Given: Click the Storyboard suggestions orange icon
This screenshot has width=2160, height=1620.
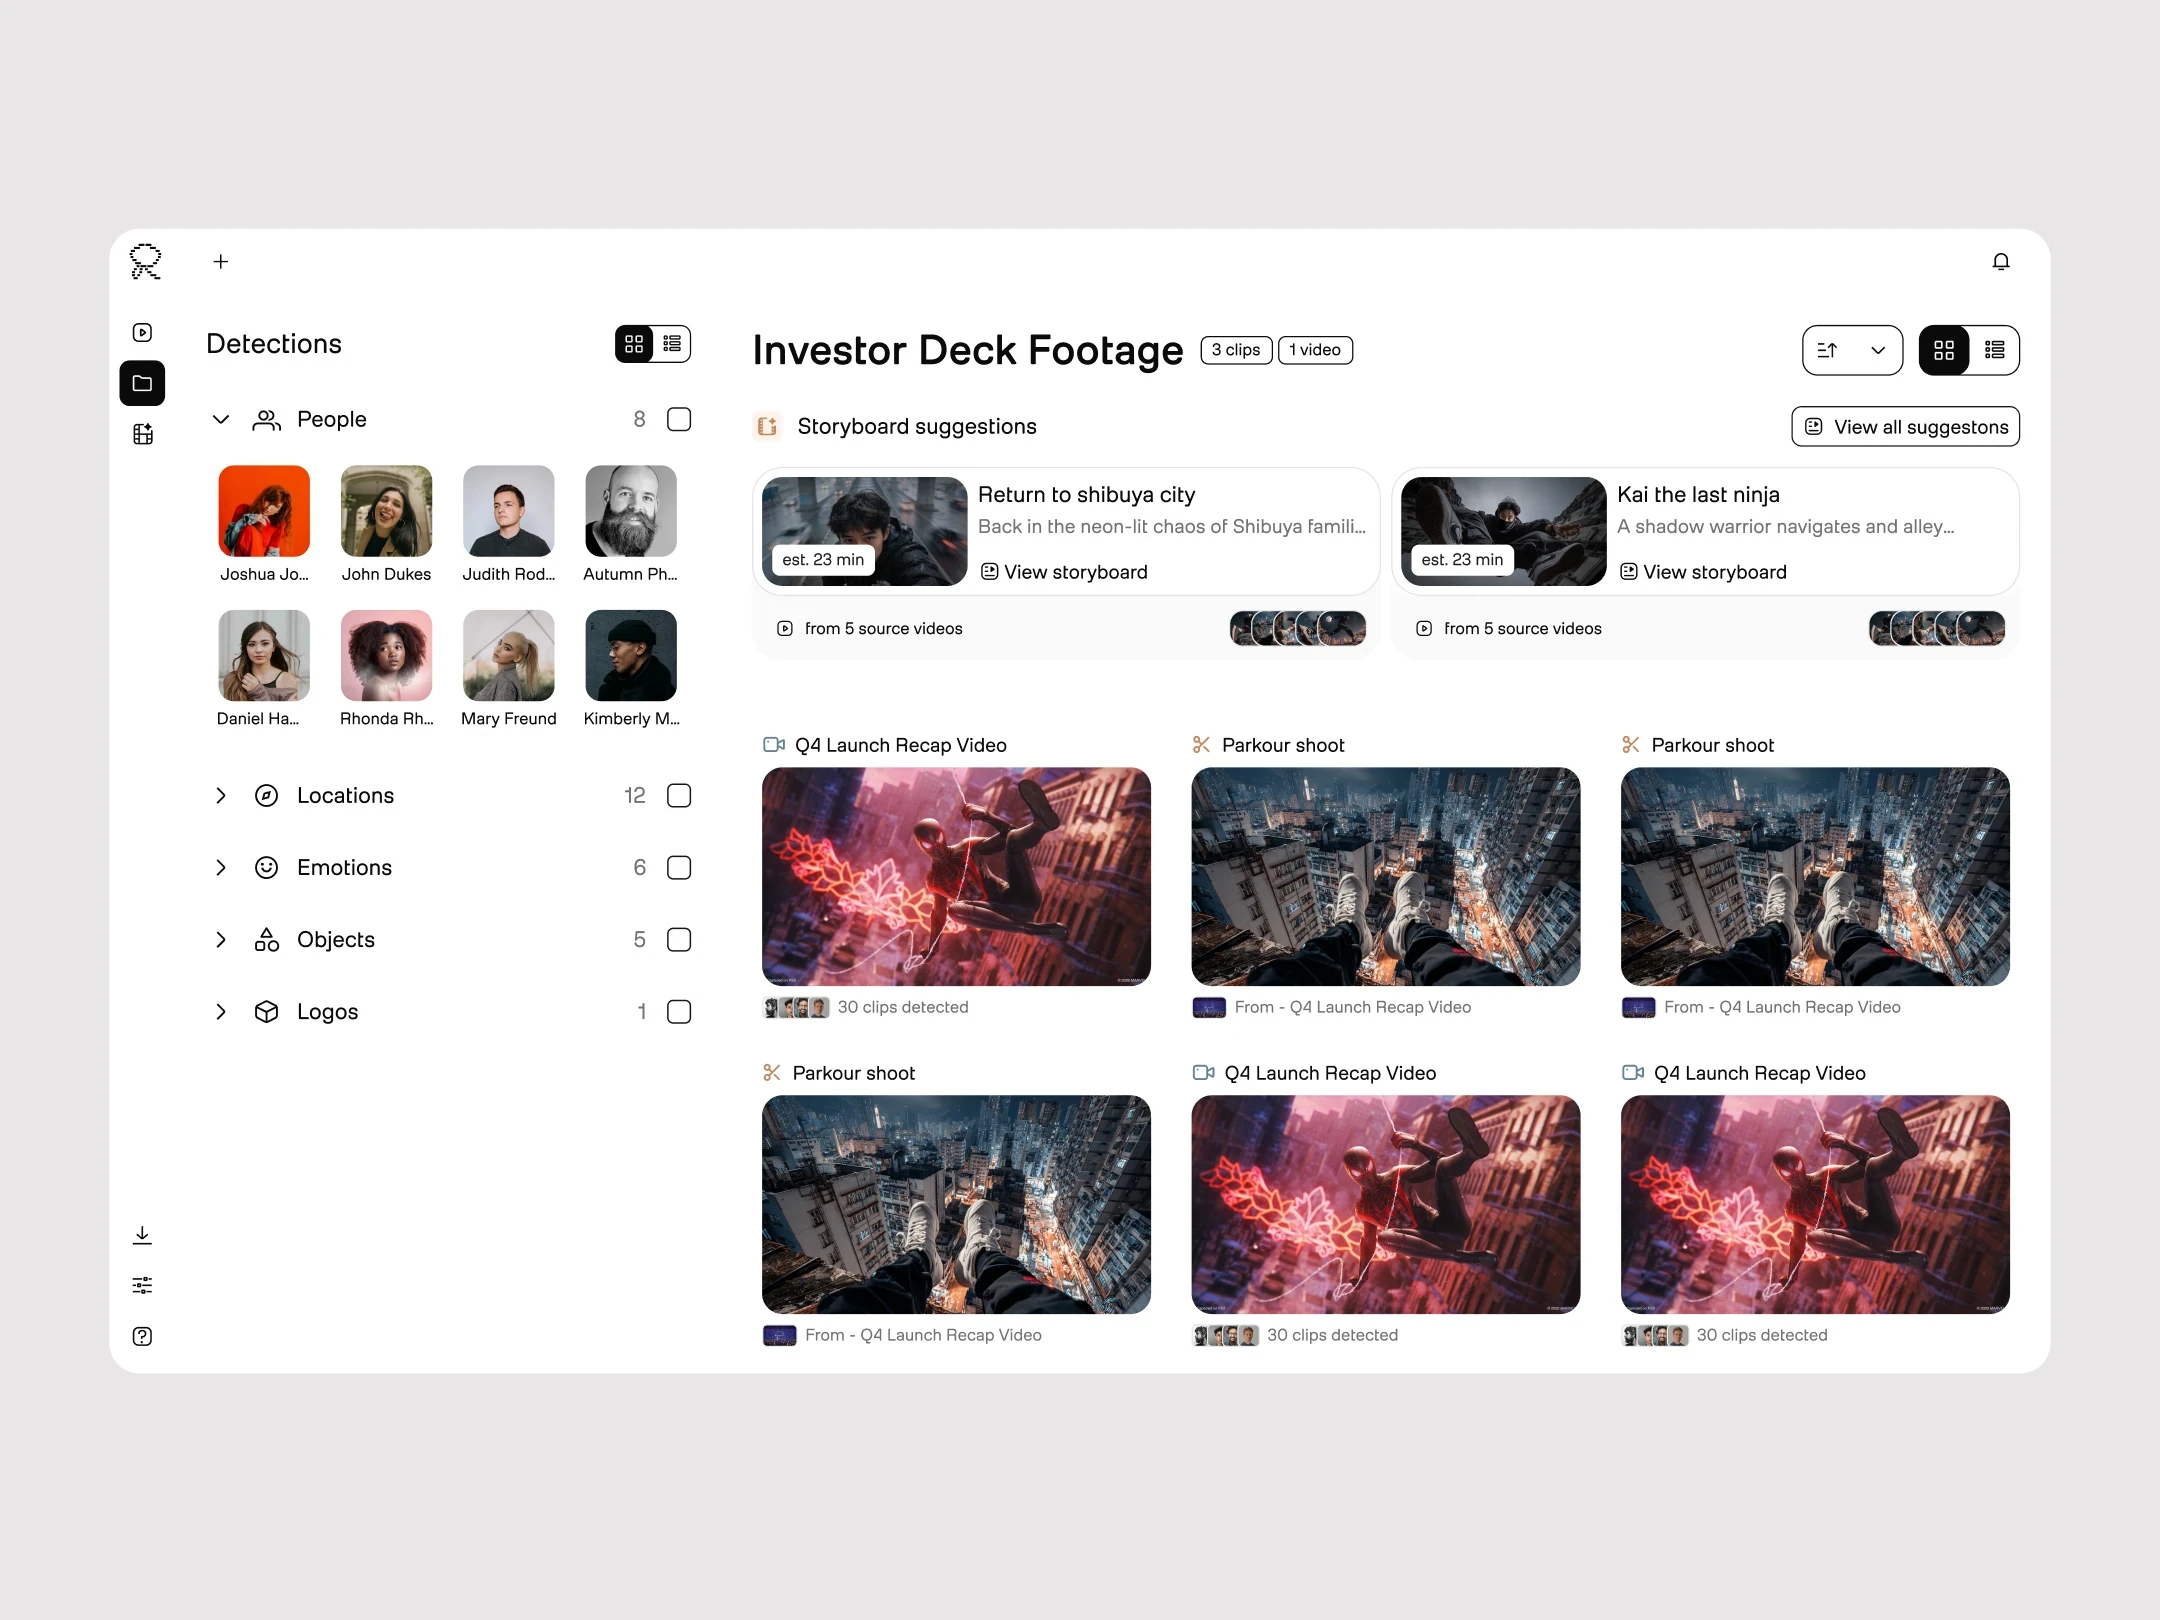Looking at the screenshot, I should pyautogui.click(x=767, y=427).
